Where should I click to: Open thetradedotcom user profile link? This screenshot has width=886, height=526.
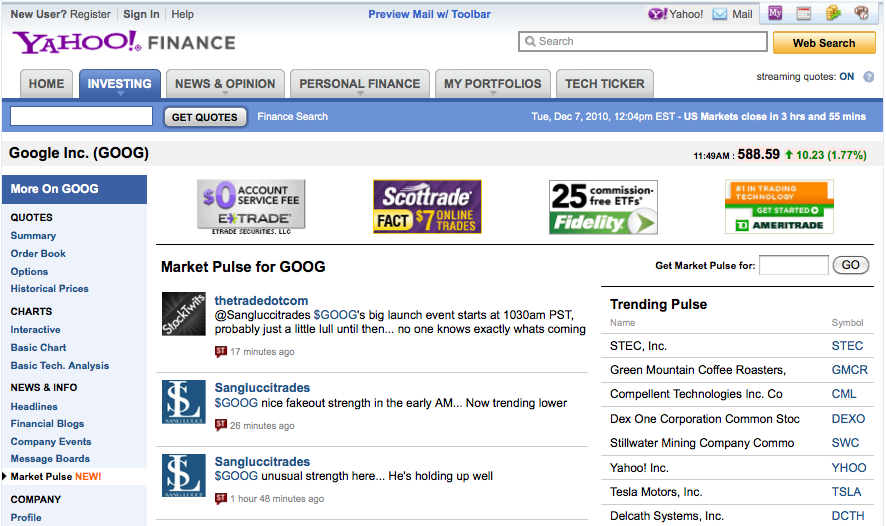click(x=261, y=301)
